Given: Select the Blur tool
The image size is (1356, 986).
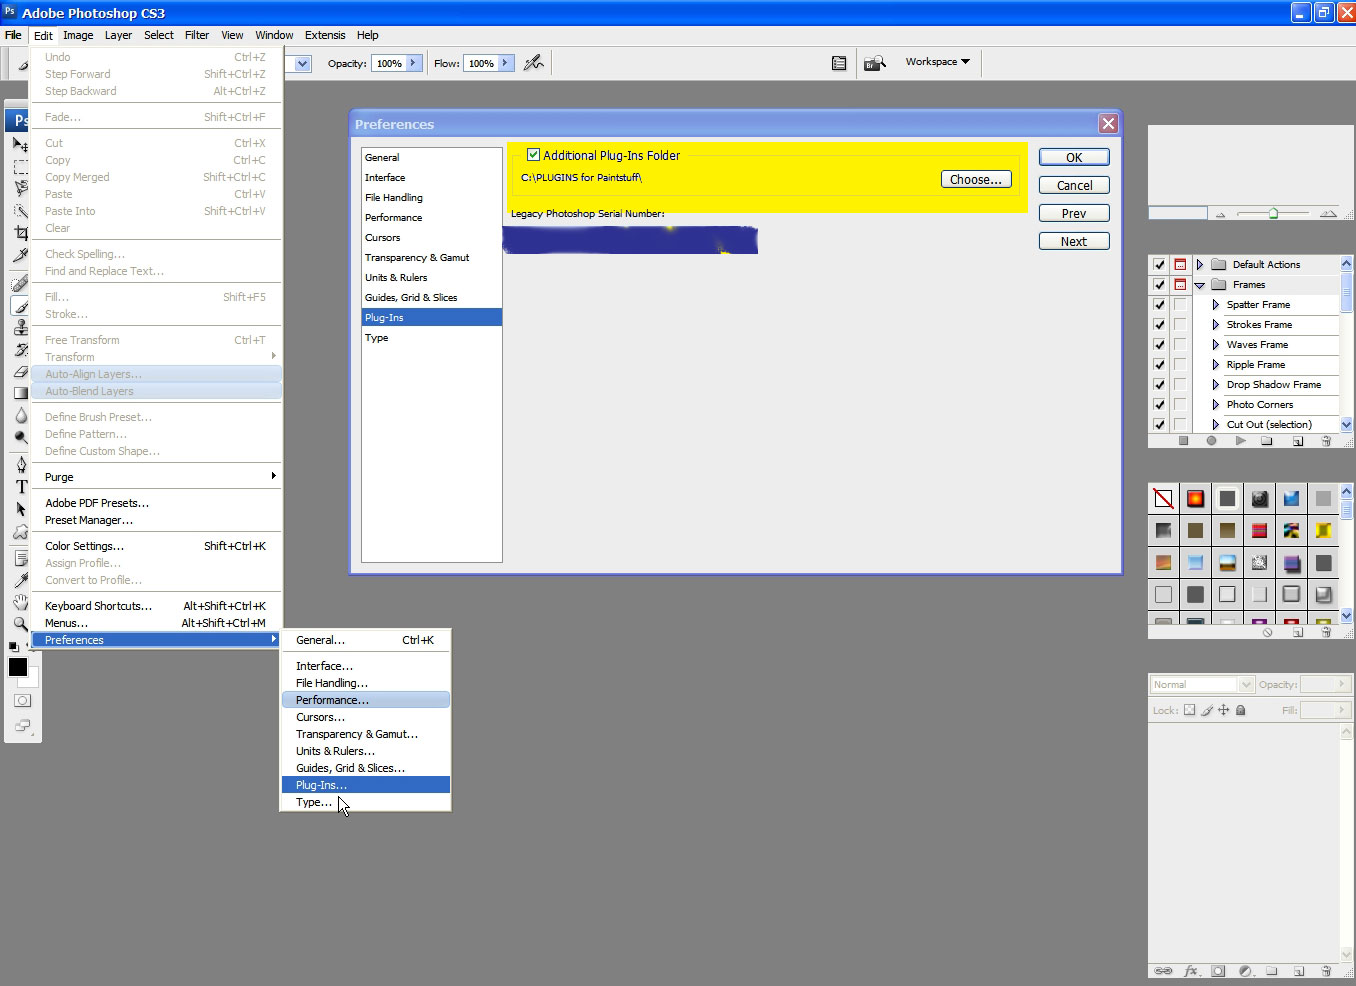Looking at the screenshot, I should (20, 415).
